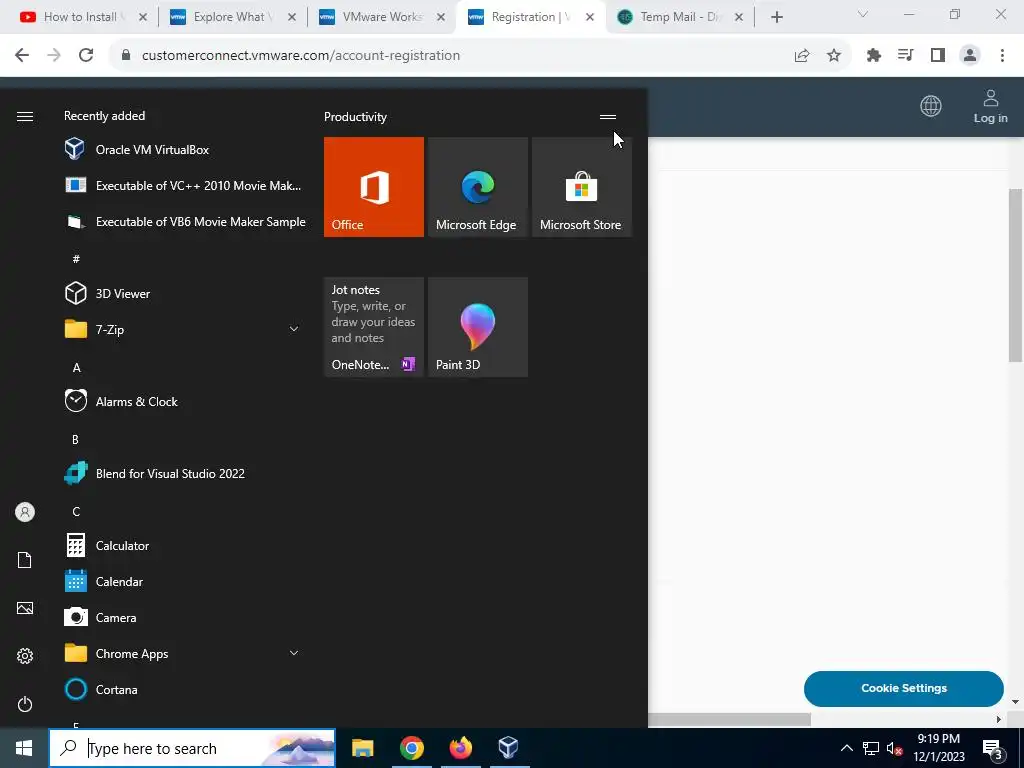Click the 'A' letter header
The image size is (1024, 768).
coord(76,368)
